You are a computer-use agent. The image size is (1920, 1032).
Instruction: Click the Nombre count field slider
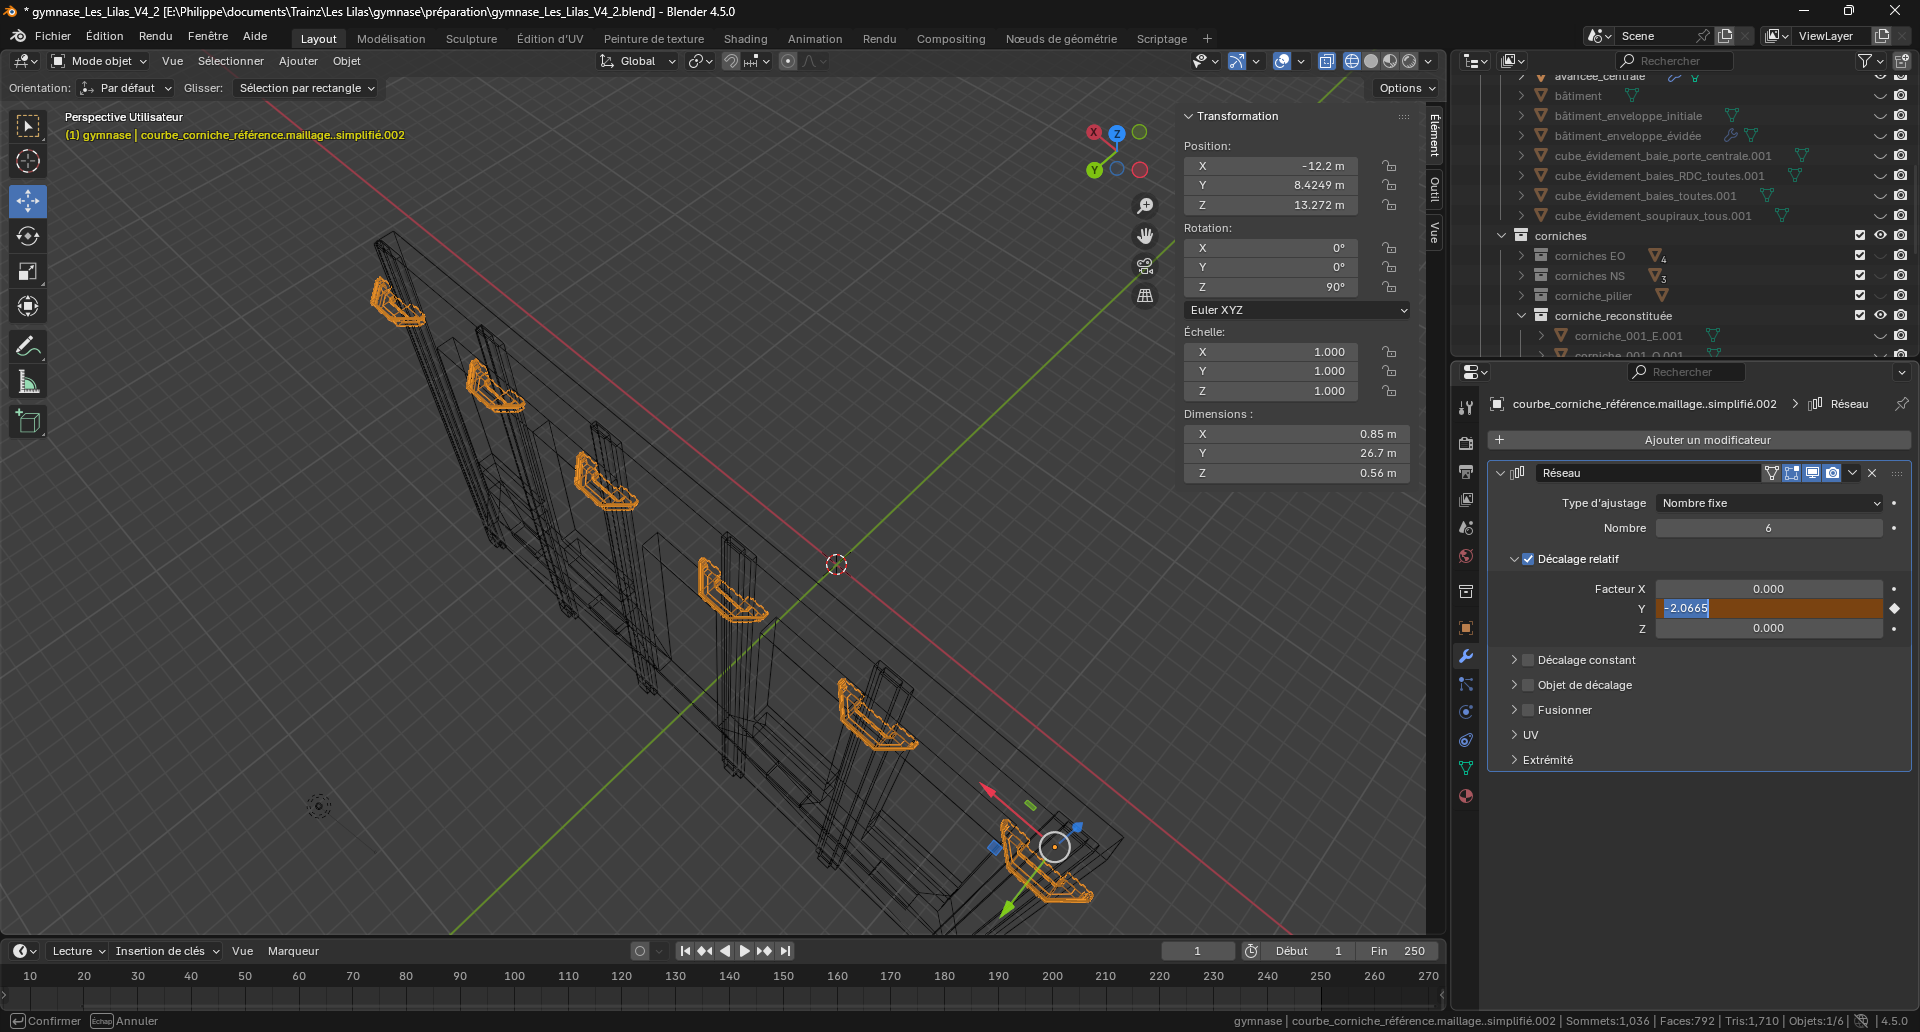[x=1768, y=528]
